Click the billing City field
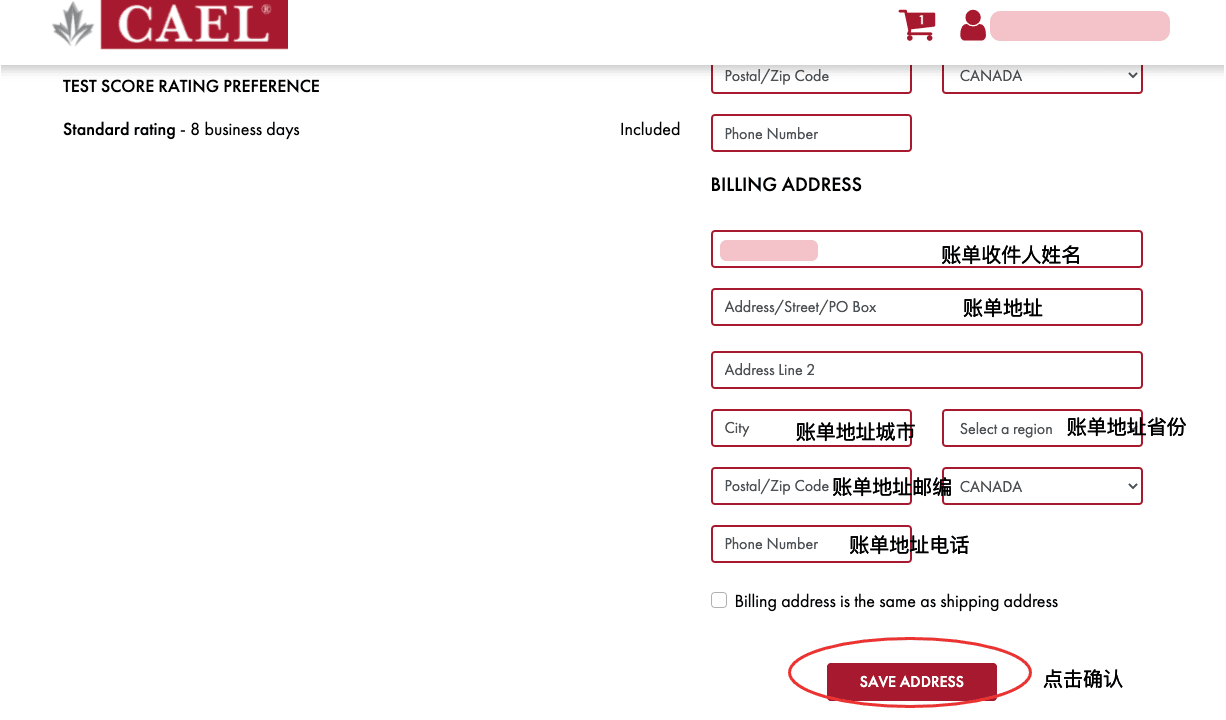Image resolution: width=1226 pixels, height=720 pixels. pos(811,428)
